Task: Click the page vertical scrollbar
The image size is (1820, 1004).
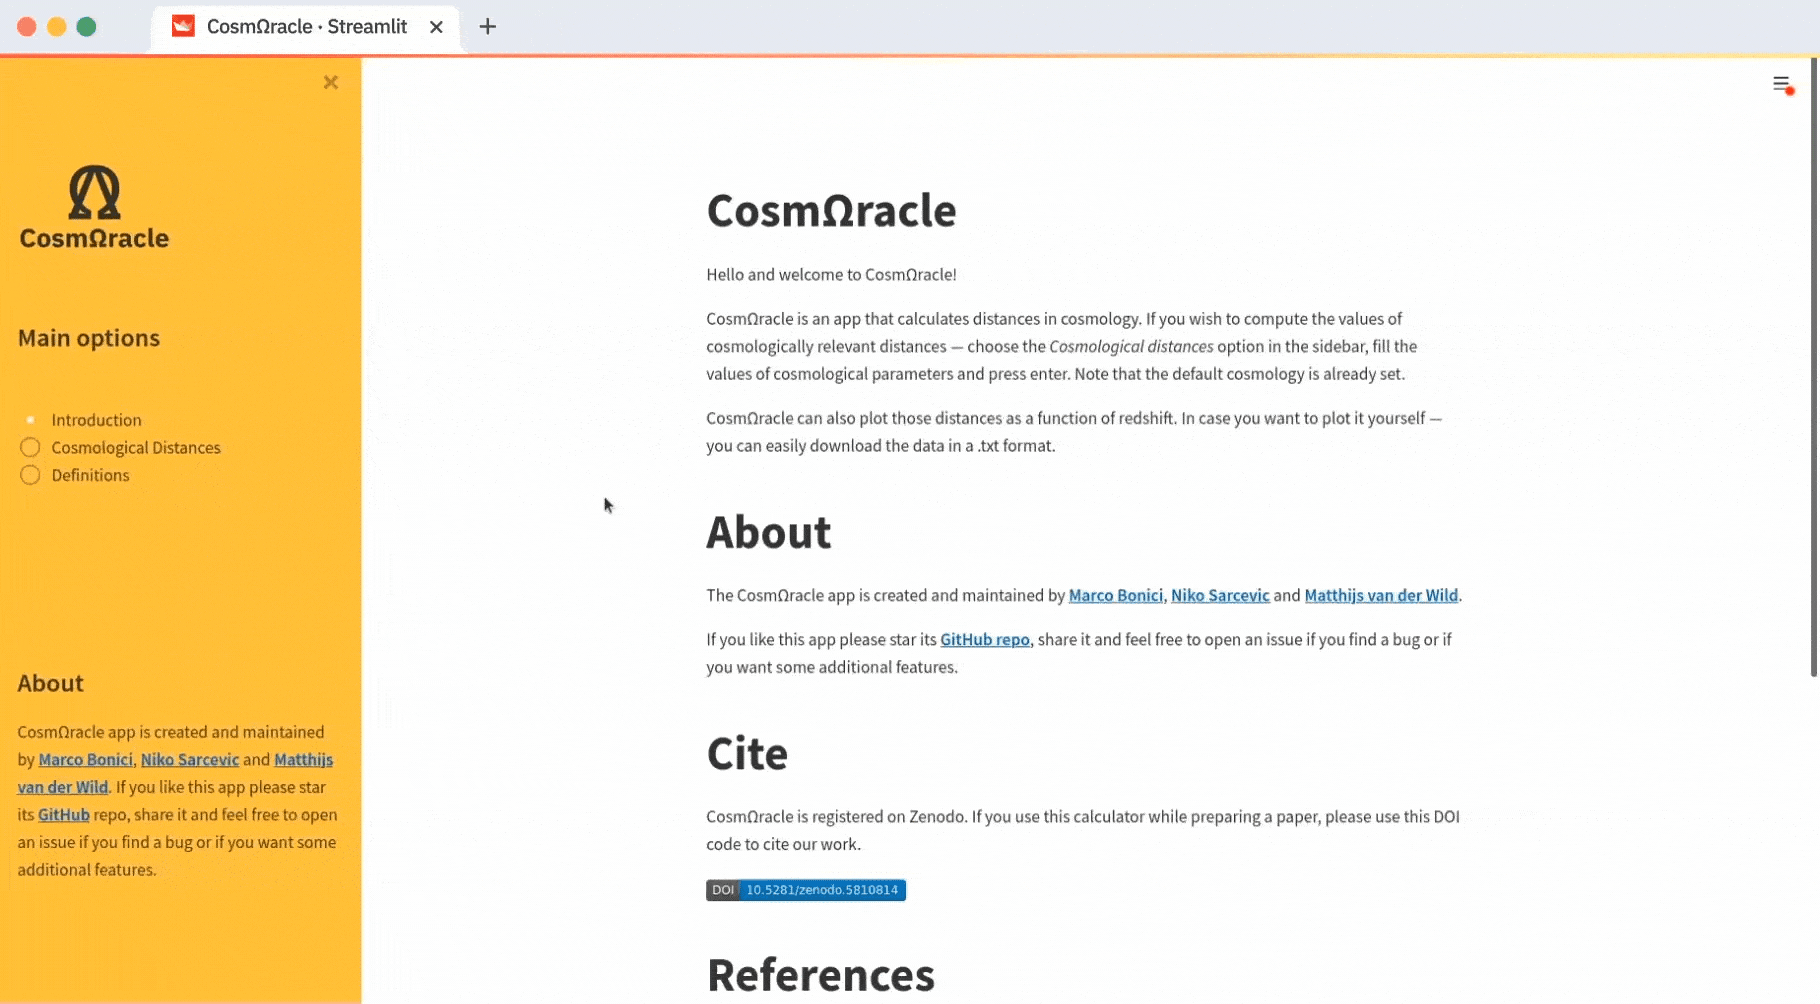Action: click(1813, 370)
